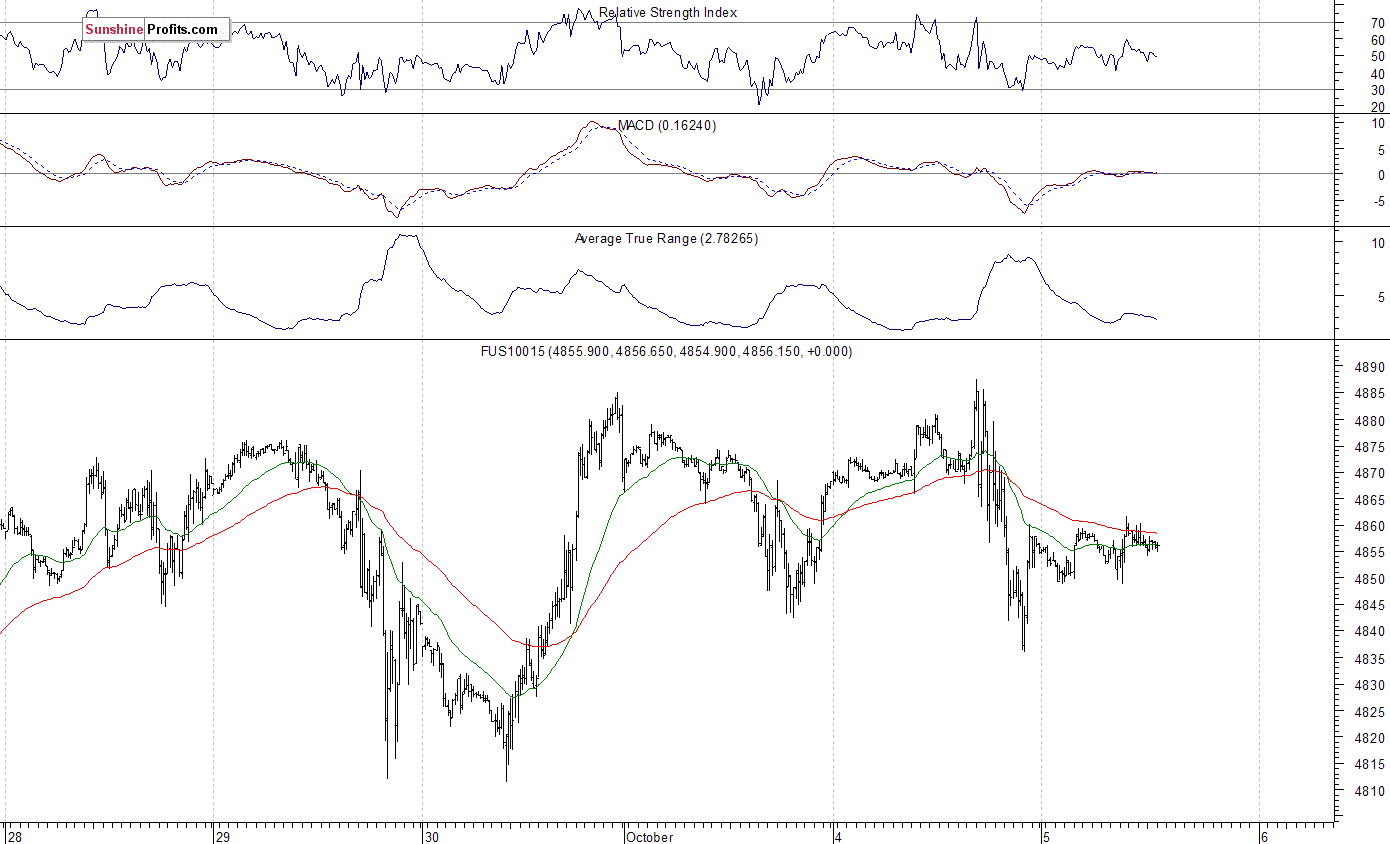Click the 4870 price axis label
Screen dimensions: 1390x844
pyautogui.click(x=1369, y=473)
